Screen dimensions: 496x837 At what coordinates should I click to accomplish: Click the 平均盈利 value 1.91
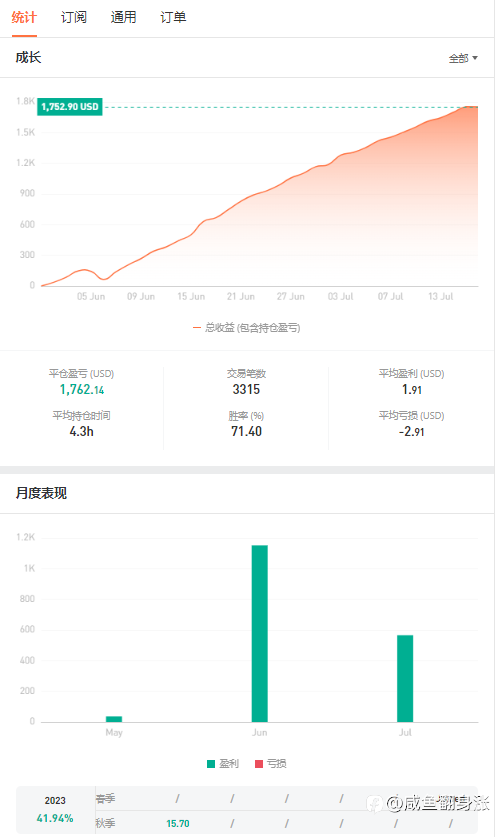pos(412,390)
